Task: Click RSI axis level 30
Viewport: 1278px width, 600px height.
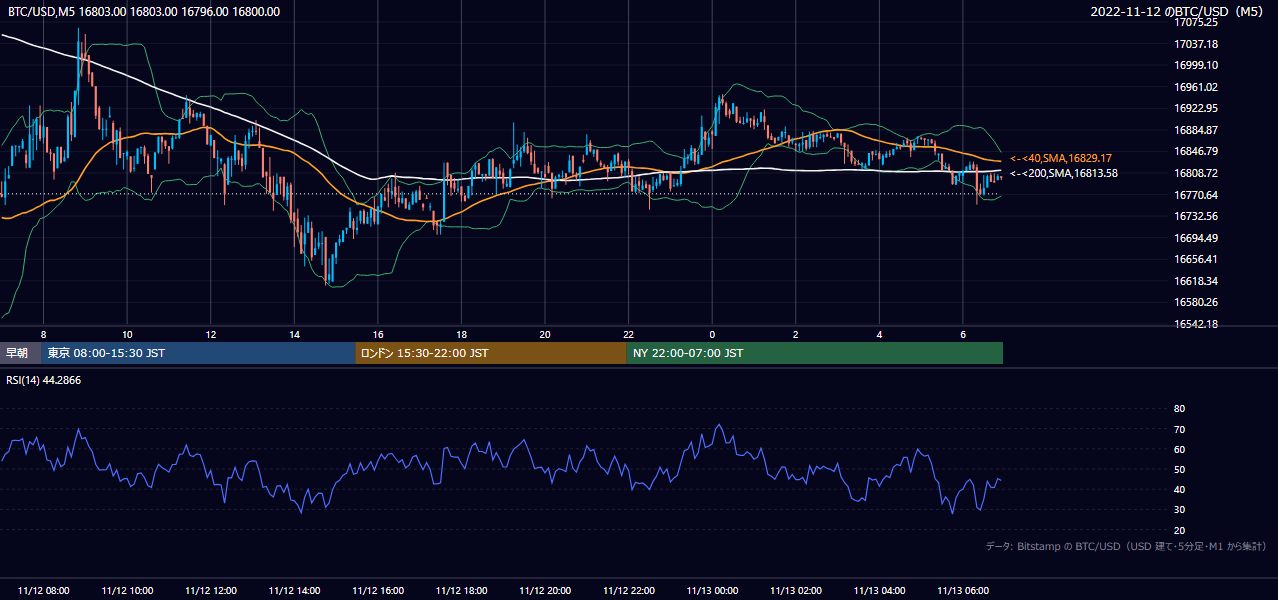Action: point(1179,510)
